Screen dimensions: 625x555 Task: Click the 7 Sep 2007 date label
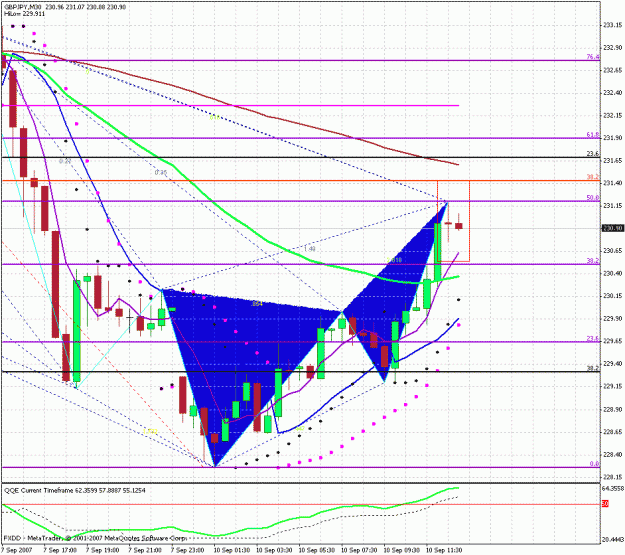coord(17,550)
